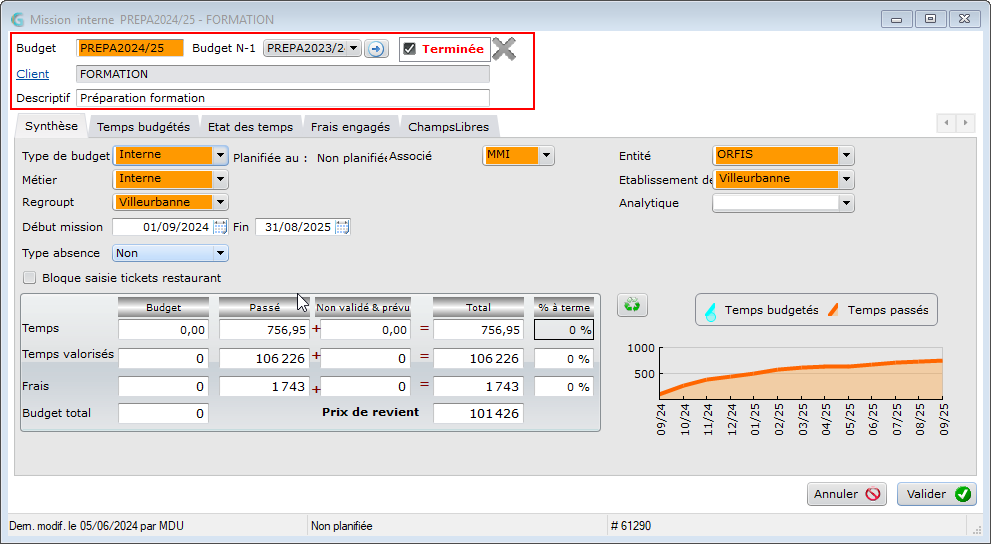Click the Valider button

(x=937, y=494)
